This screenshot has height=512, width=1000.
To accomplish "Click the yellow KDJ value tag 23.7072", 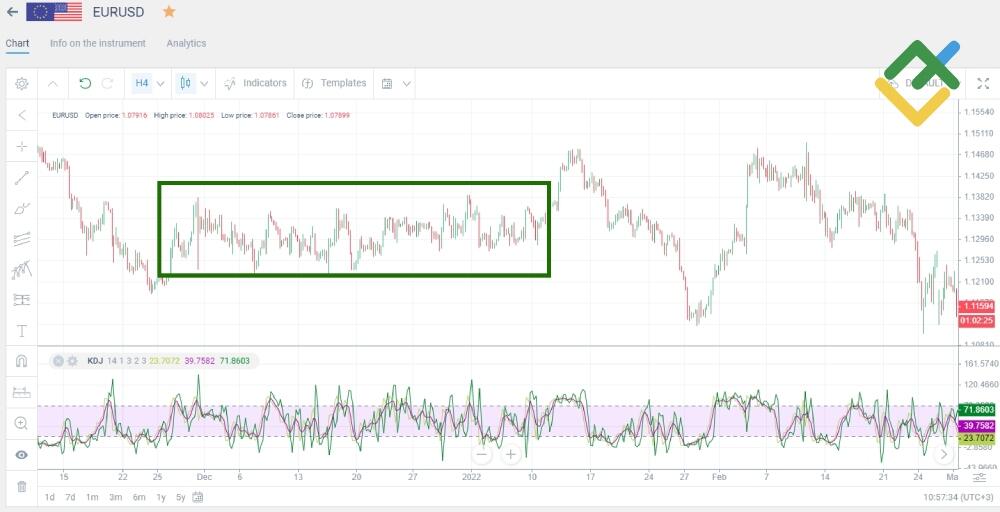I will (x=976, y=439).
